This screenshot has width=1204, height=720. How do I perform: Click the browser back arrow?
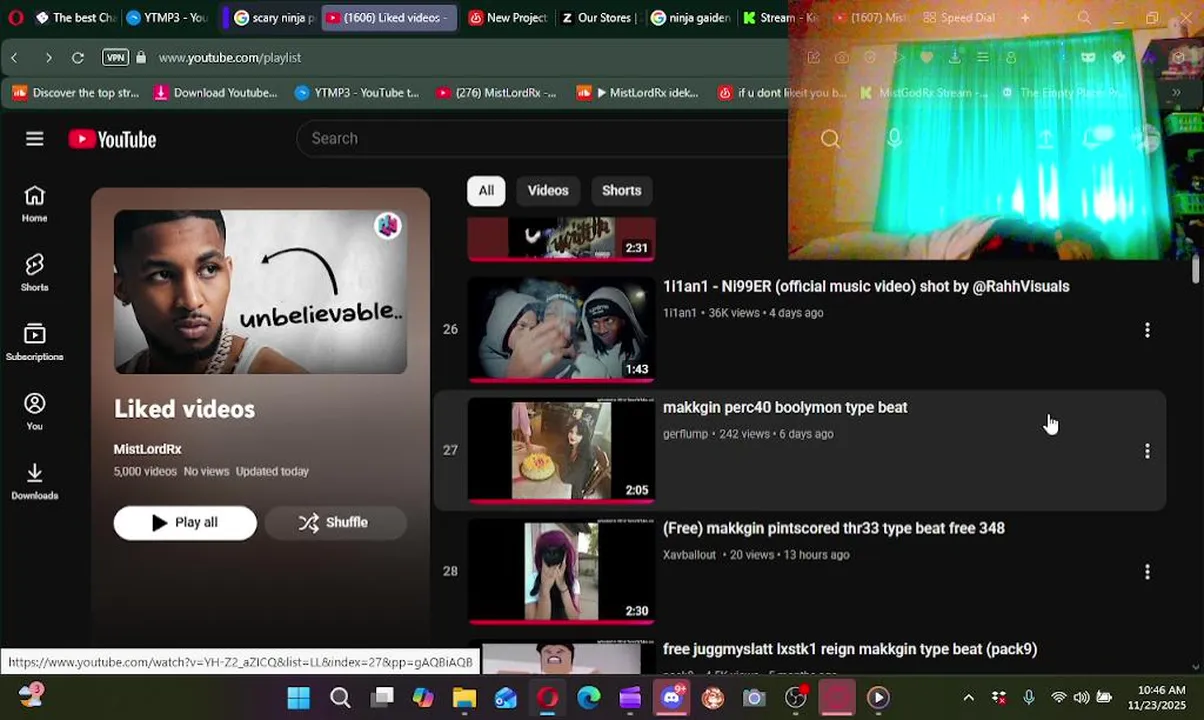15,58
